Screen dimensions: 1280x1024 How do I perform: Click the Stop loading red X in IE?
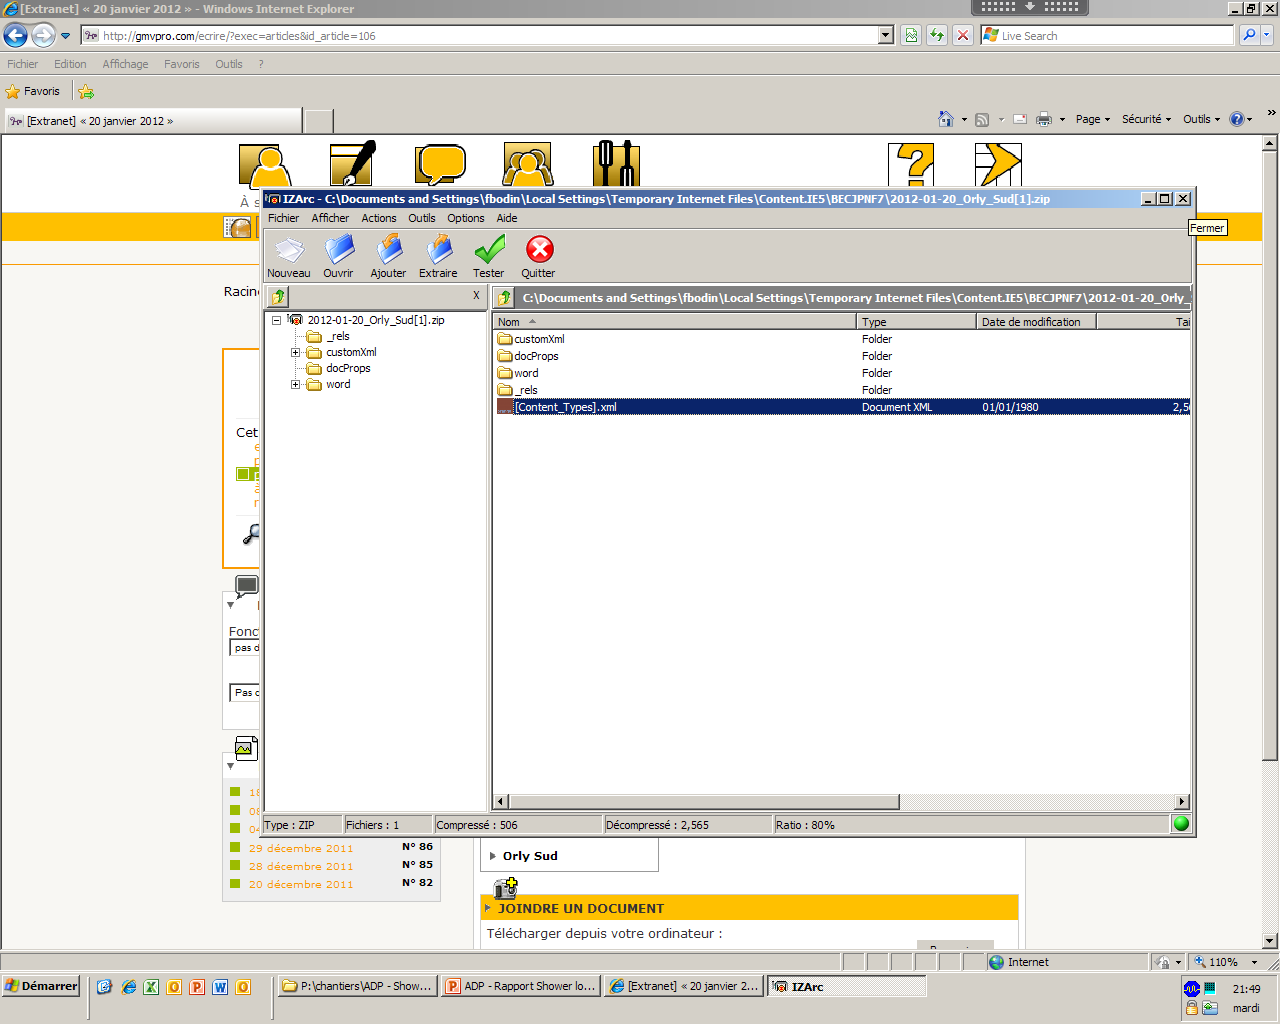click(962, 36)
